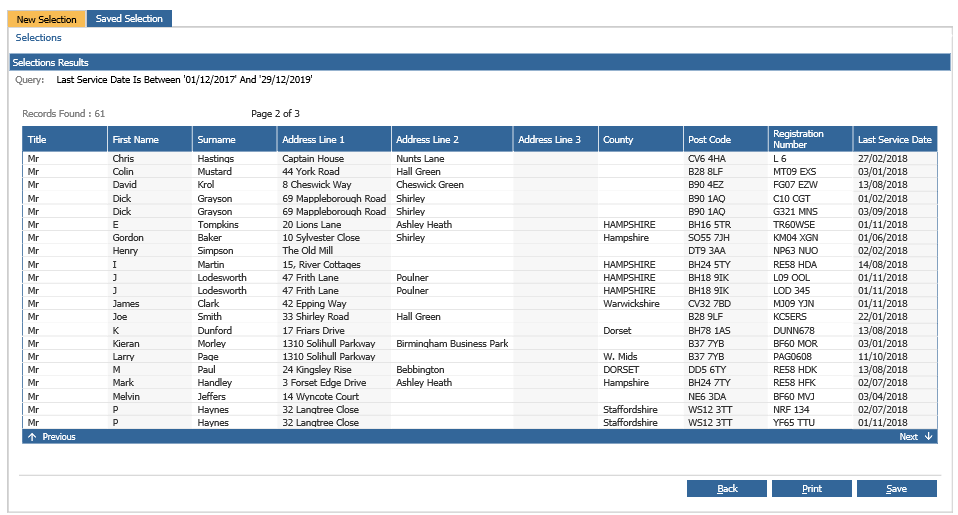958x515 pixels.
Task: Click post code 'CV6 4HA'
Action: pyautogui.click(x=707, y=158)
